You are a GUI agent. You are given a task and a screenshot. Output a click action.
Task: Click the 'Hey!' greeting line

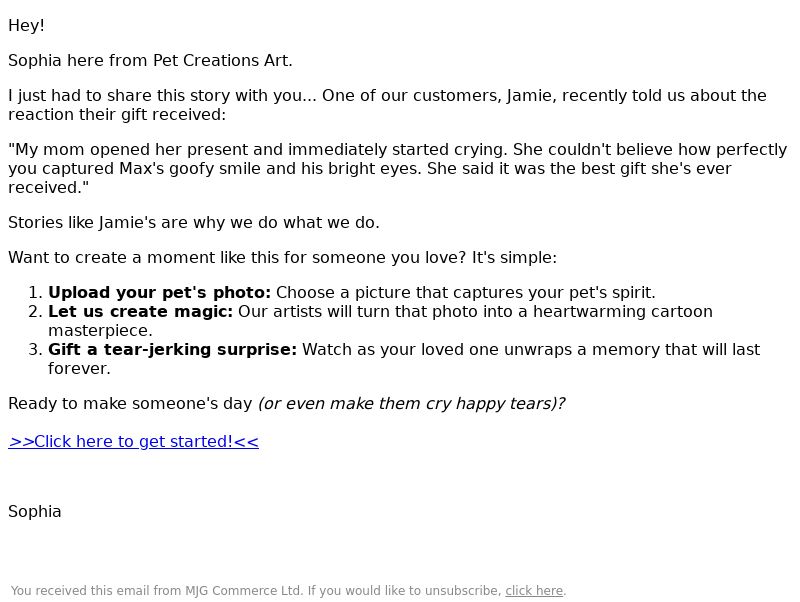click(27, 26)
